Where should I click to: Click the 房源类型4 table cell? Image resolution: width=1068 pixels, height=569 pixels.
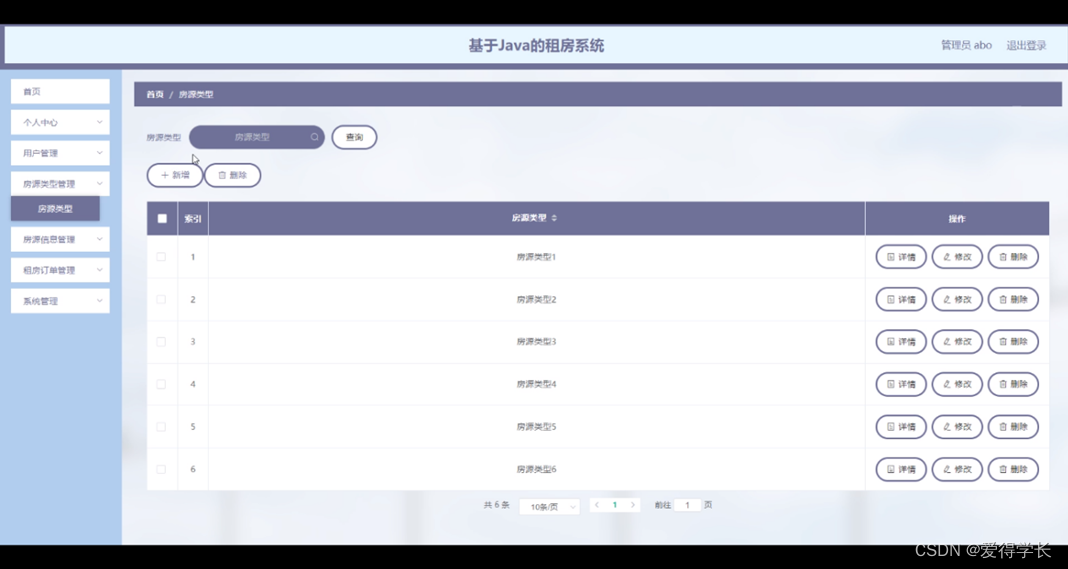537,384
